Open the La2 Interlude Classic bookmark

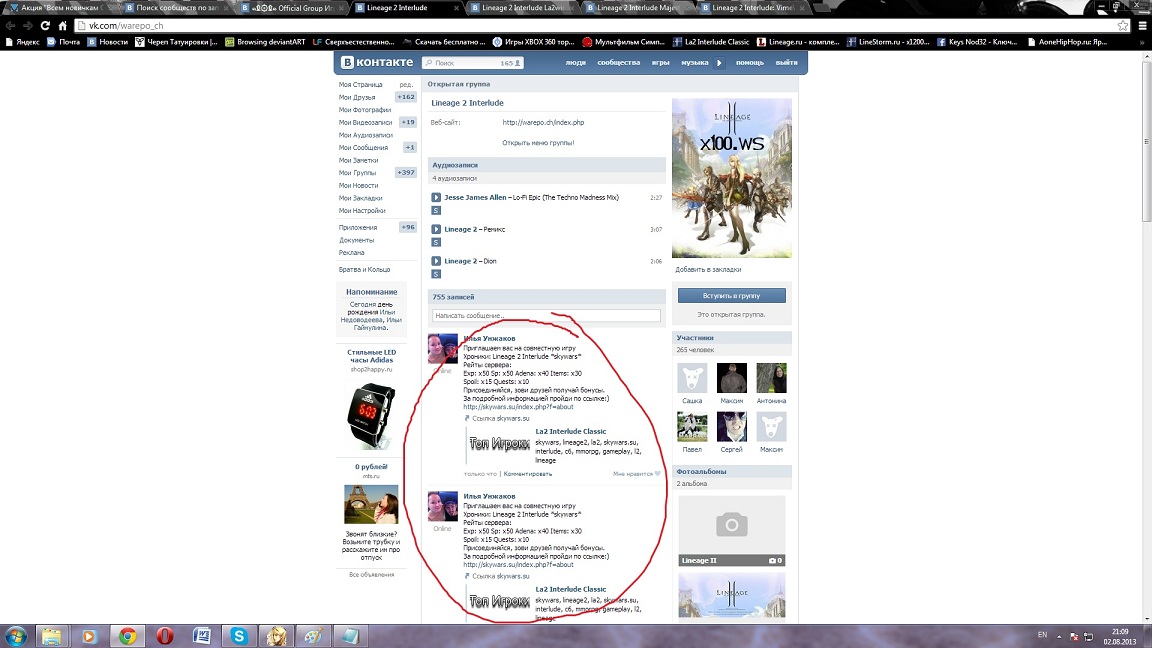point(711,42)
